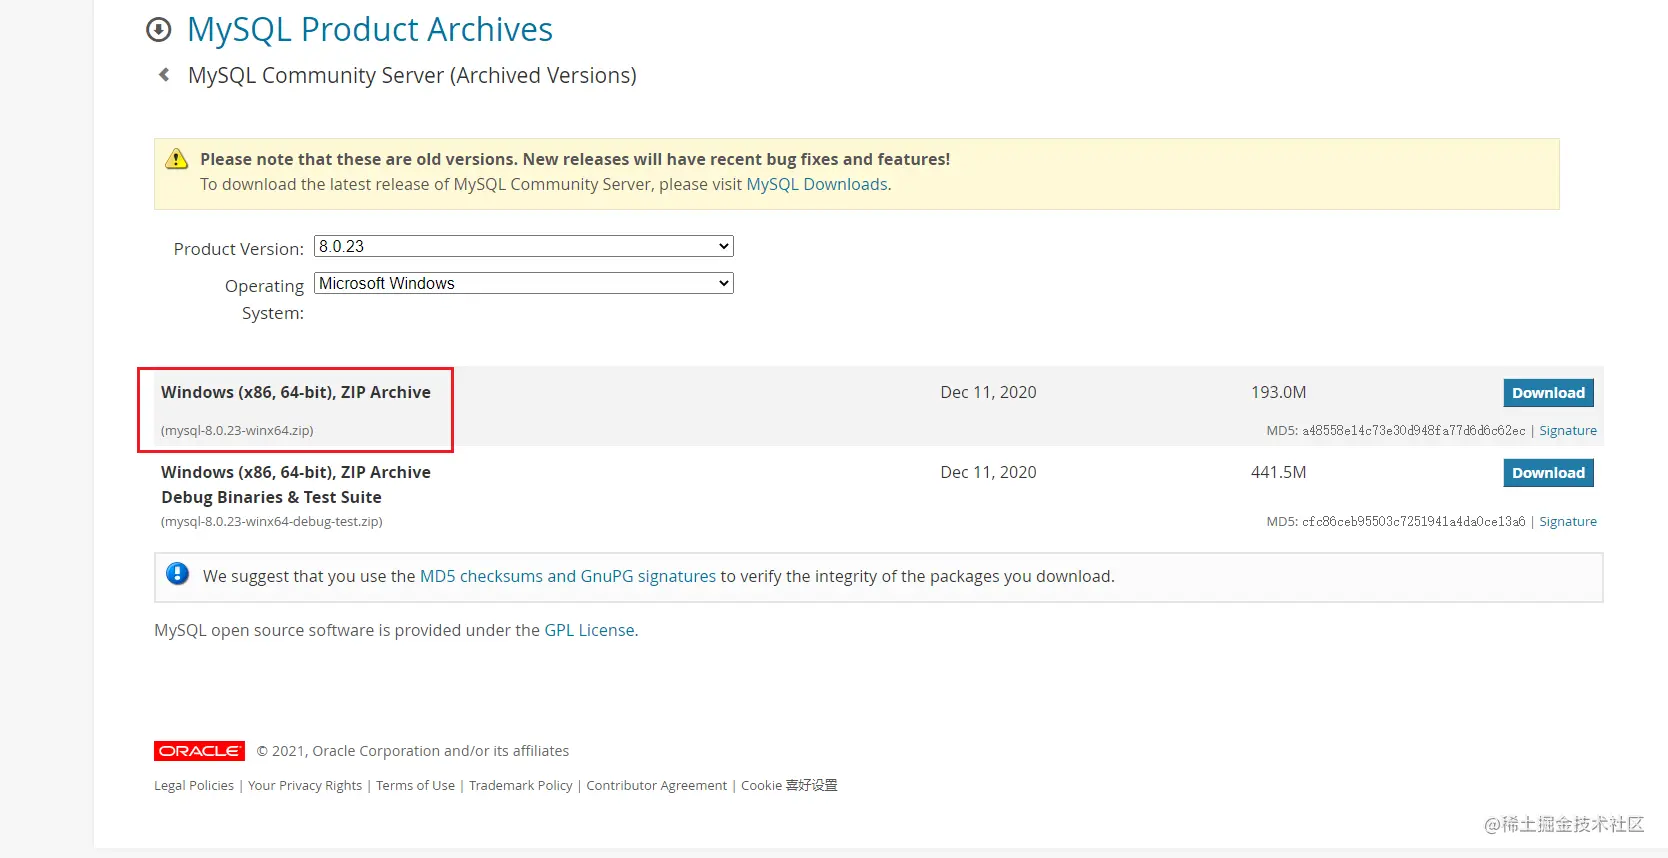Open Contributor Agreement footer link
The image size is (1668, 858).
[657, 786]
